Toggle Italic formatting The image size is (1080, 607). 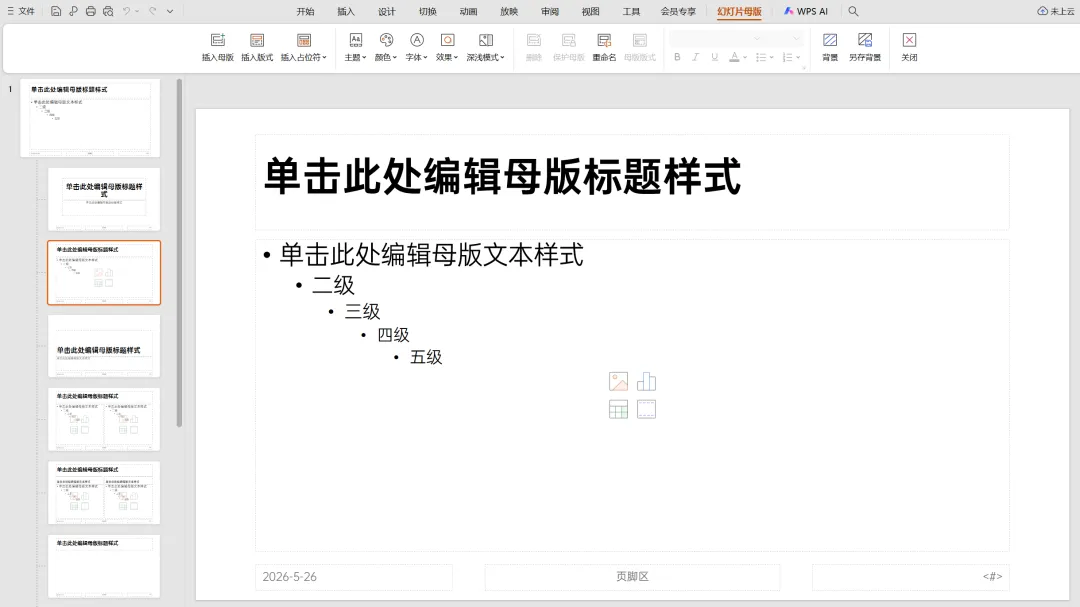[696, 57]
